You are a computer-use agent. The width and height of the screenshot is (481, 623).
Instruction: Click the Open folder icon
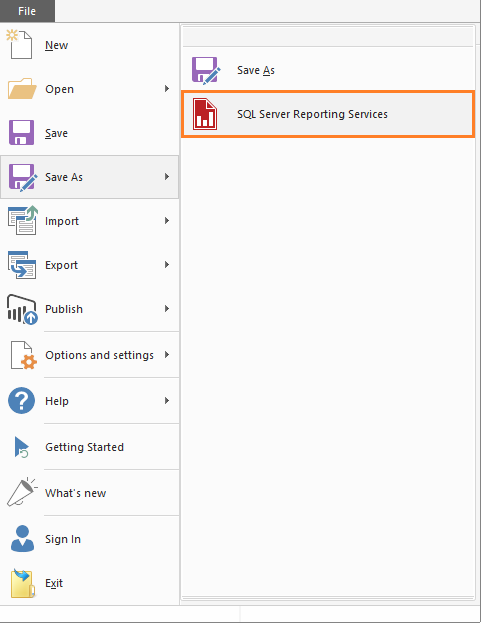(22, 89)
